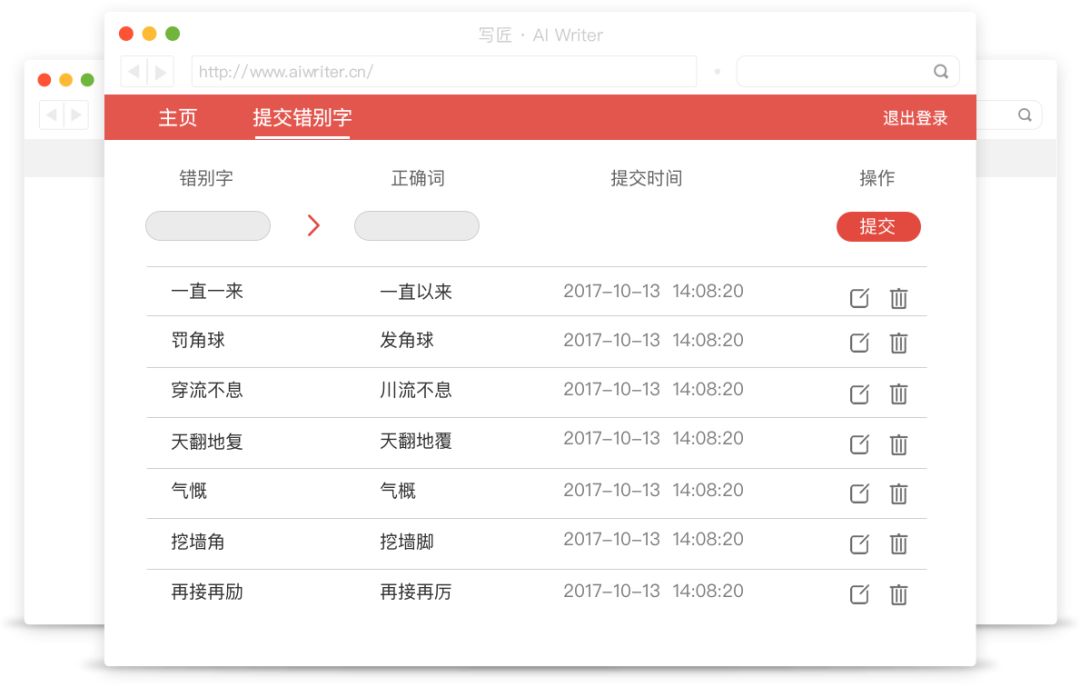Viewport: 1080px width, 687px height.
Task: Select the wrong word 再接再励
Action: click(207, 593)
